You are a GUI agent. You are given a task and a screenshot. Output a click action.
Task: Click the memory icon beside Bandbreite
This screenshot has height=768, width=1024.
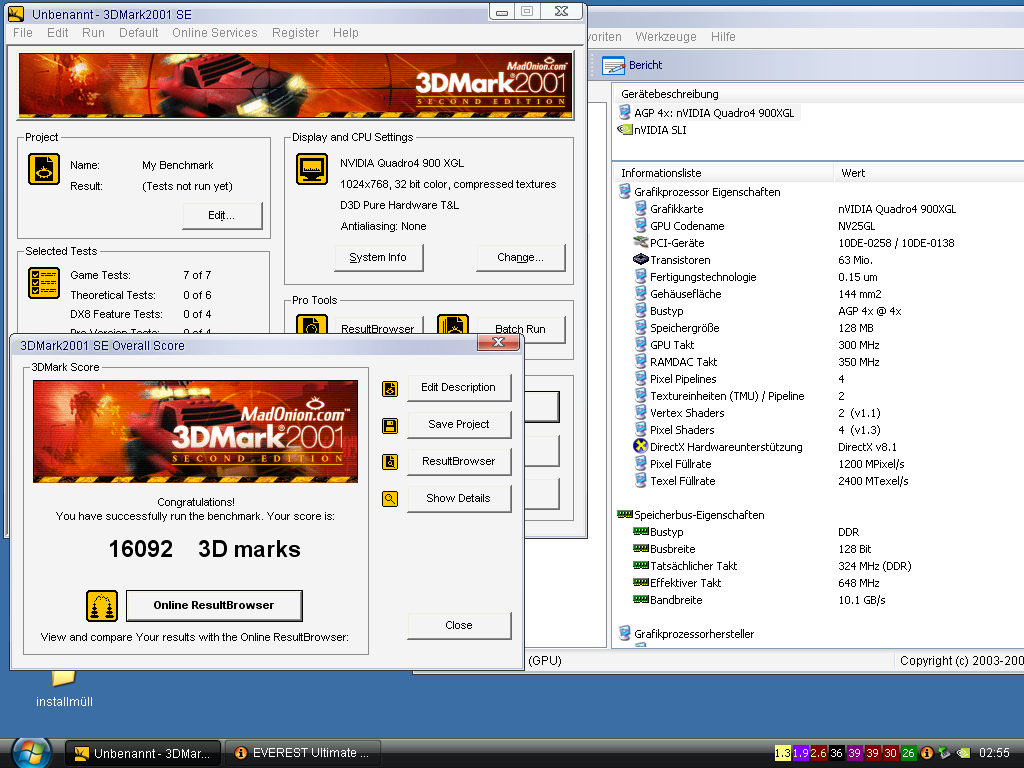(641, 599)
